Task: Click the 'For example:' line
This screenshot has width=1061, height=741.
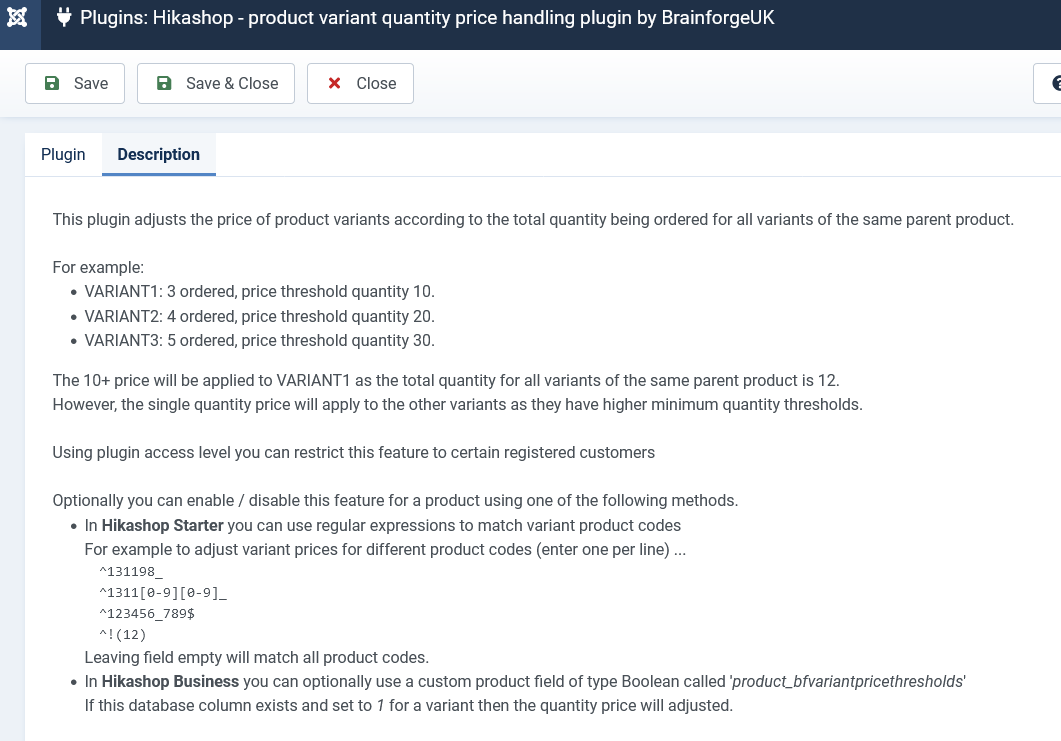Action: pyautogui.click(x=98, y=267)
